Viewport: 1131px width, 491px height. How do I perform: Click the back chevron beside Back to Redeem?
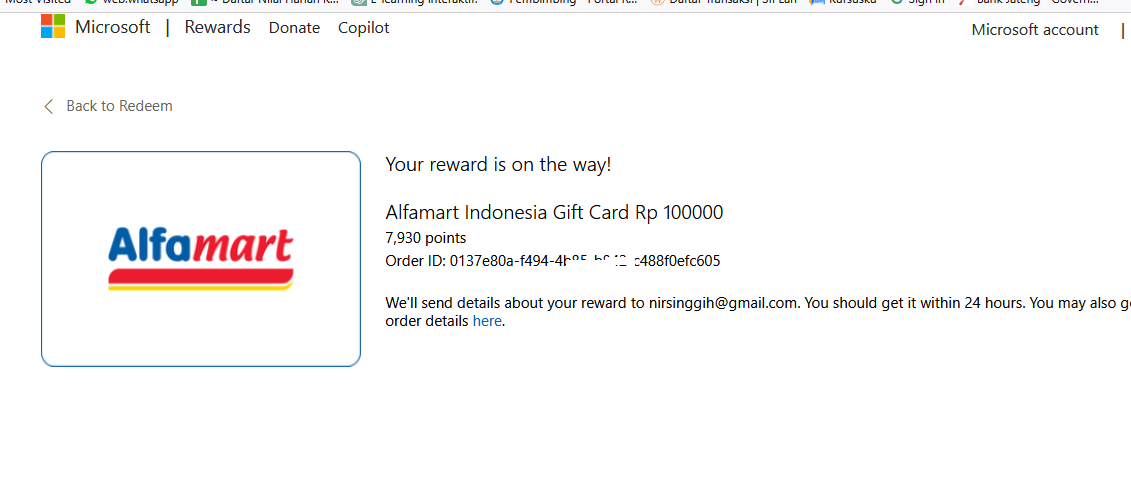coord(48,107)
